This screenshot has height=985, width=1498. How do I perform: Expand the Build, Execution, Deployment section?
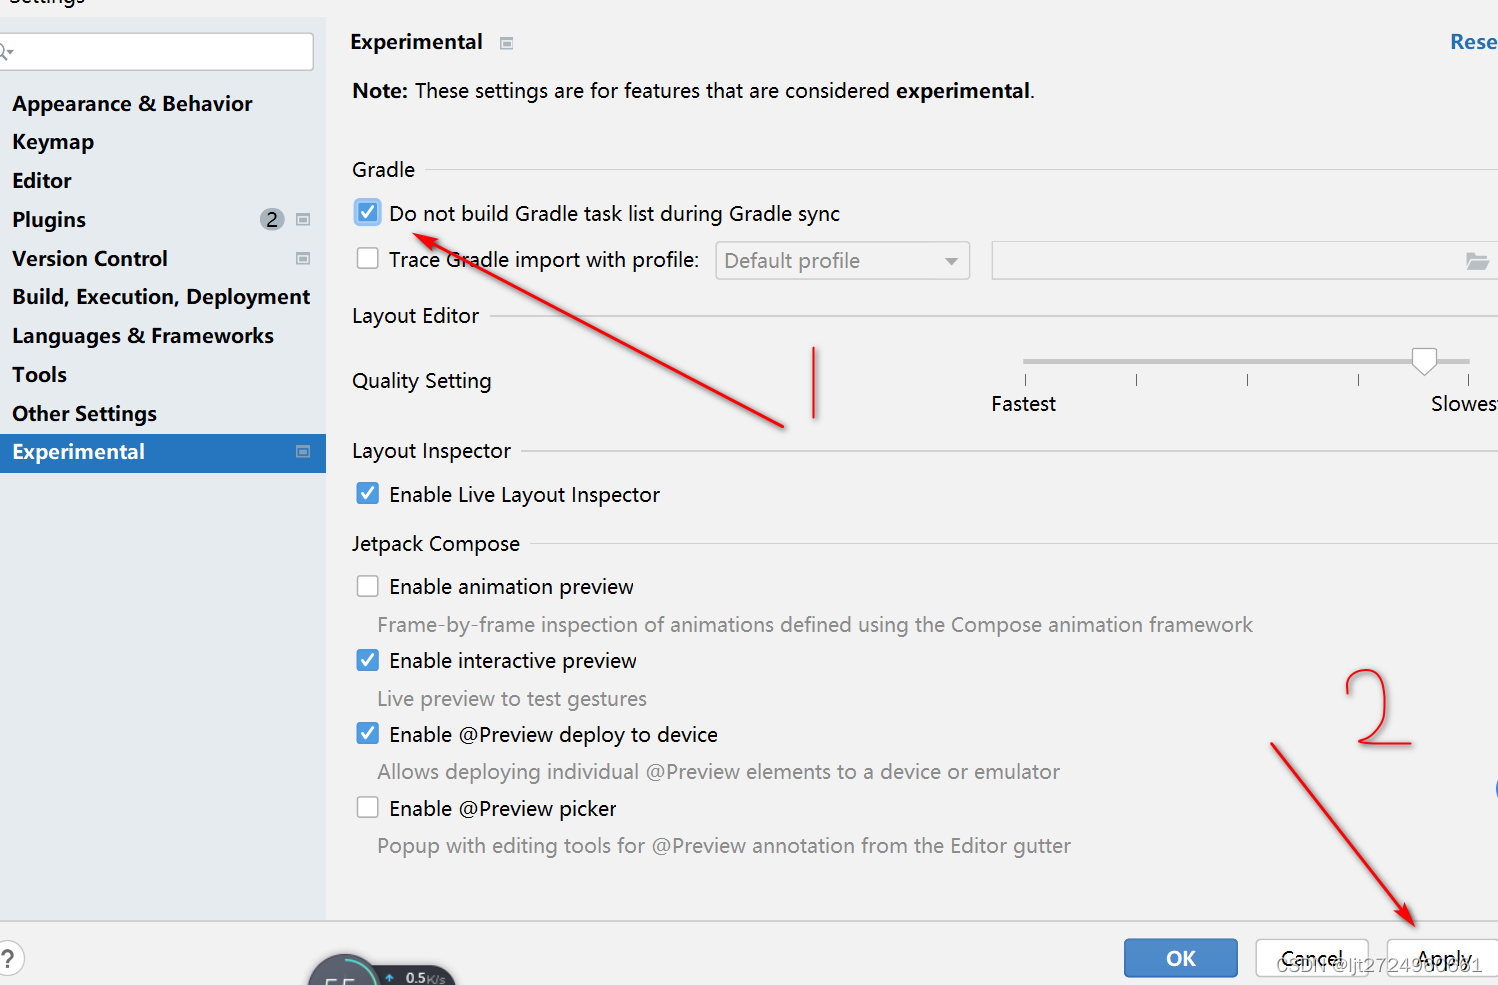[x=161, y=296]
